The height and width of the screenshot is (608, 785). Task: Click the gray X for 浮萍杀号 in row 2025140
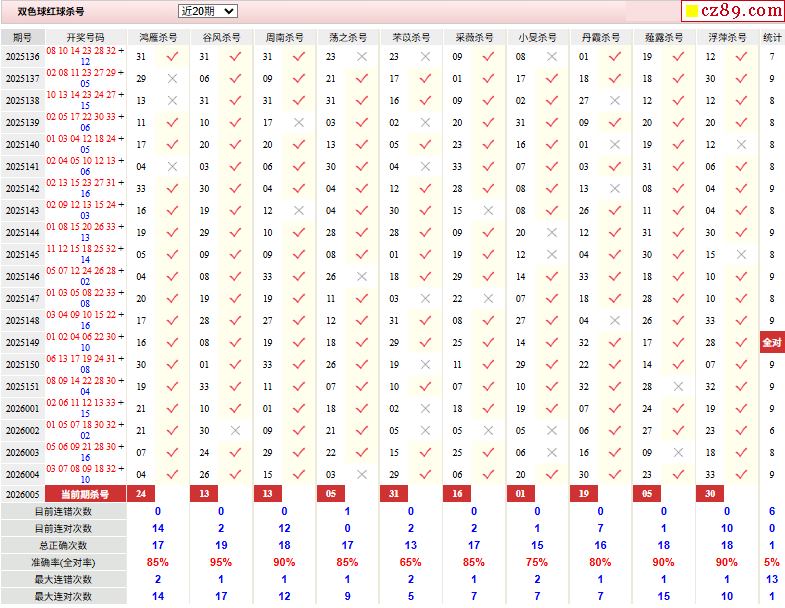[741, 145]
